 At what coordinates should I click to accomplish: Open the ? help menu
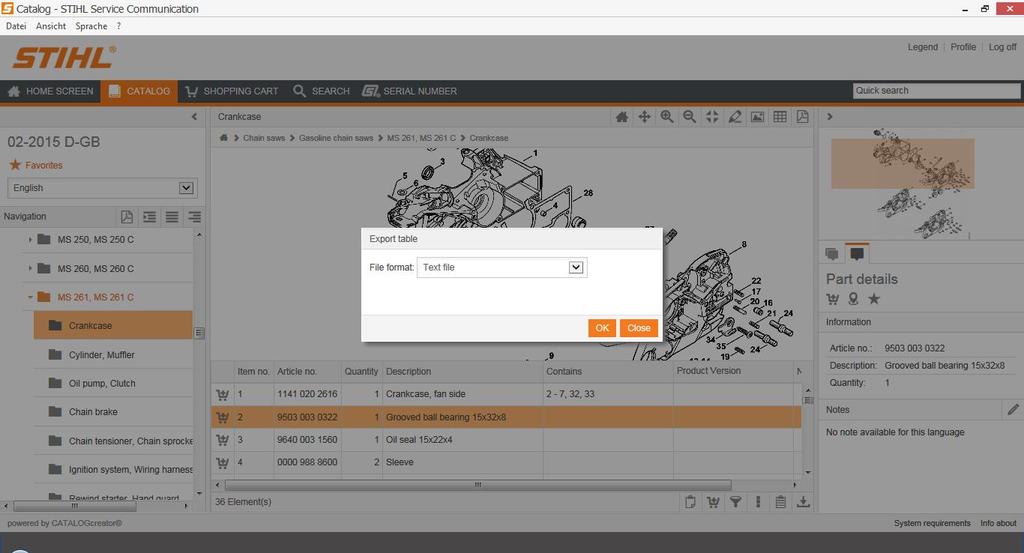[x=119, y=26]
